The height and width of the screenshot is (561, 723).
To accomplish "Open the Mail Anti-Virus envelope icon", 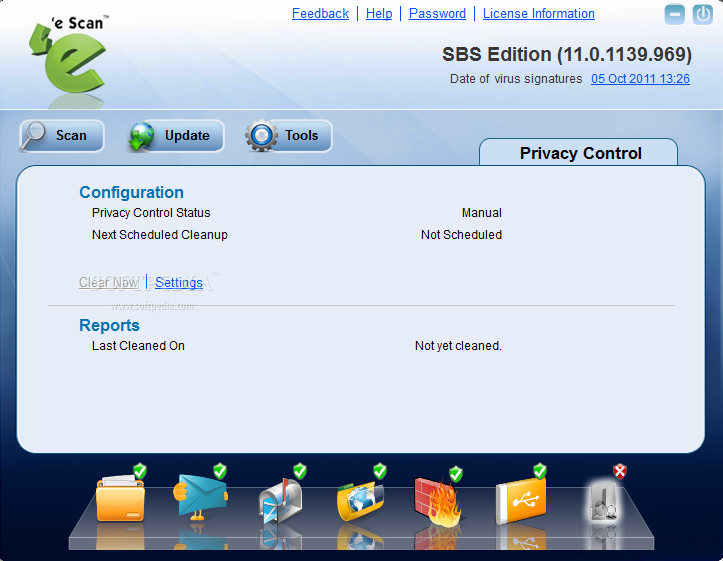I will click(x=201, y=496).
